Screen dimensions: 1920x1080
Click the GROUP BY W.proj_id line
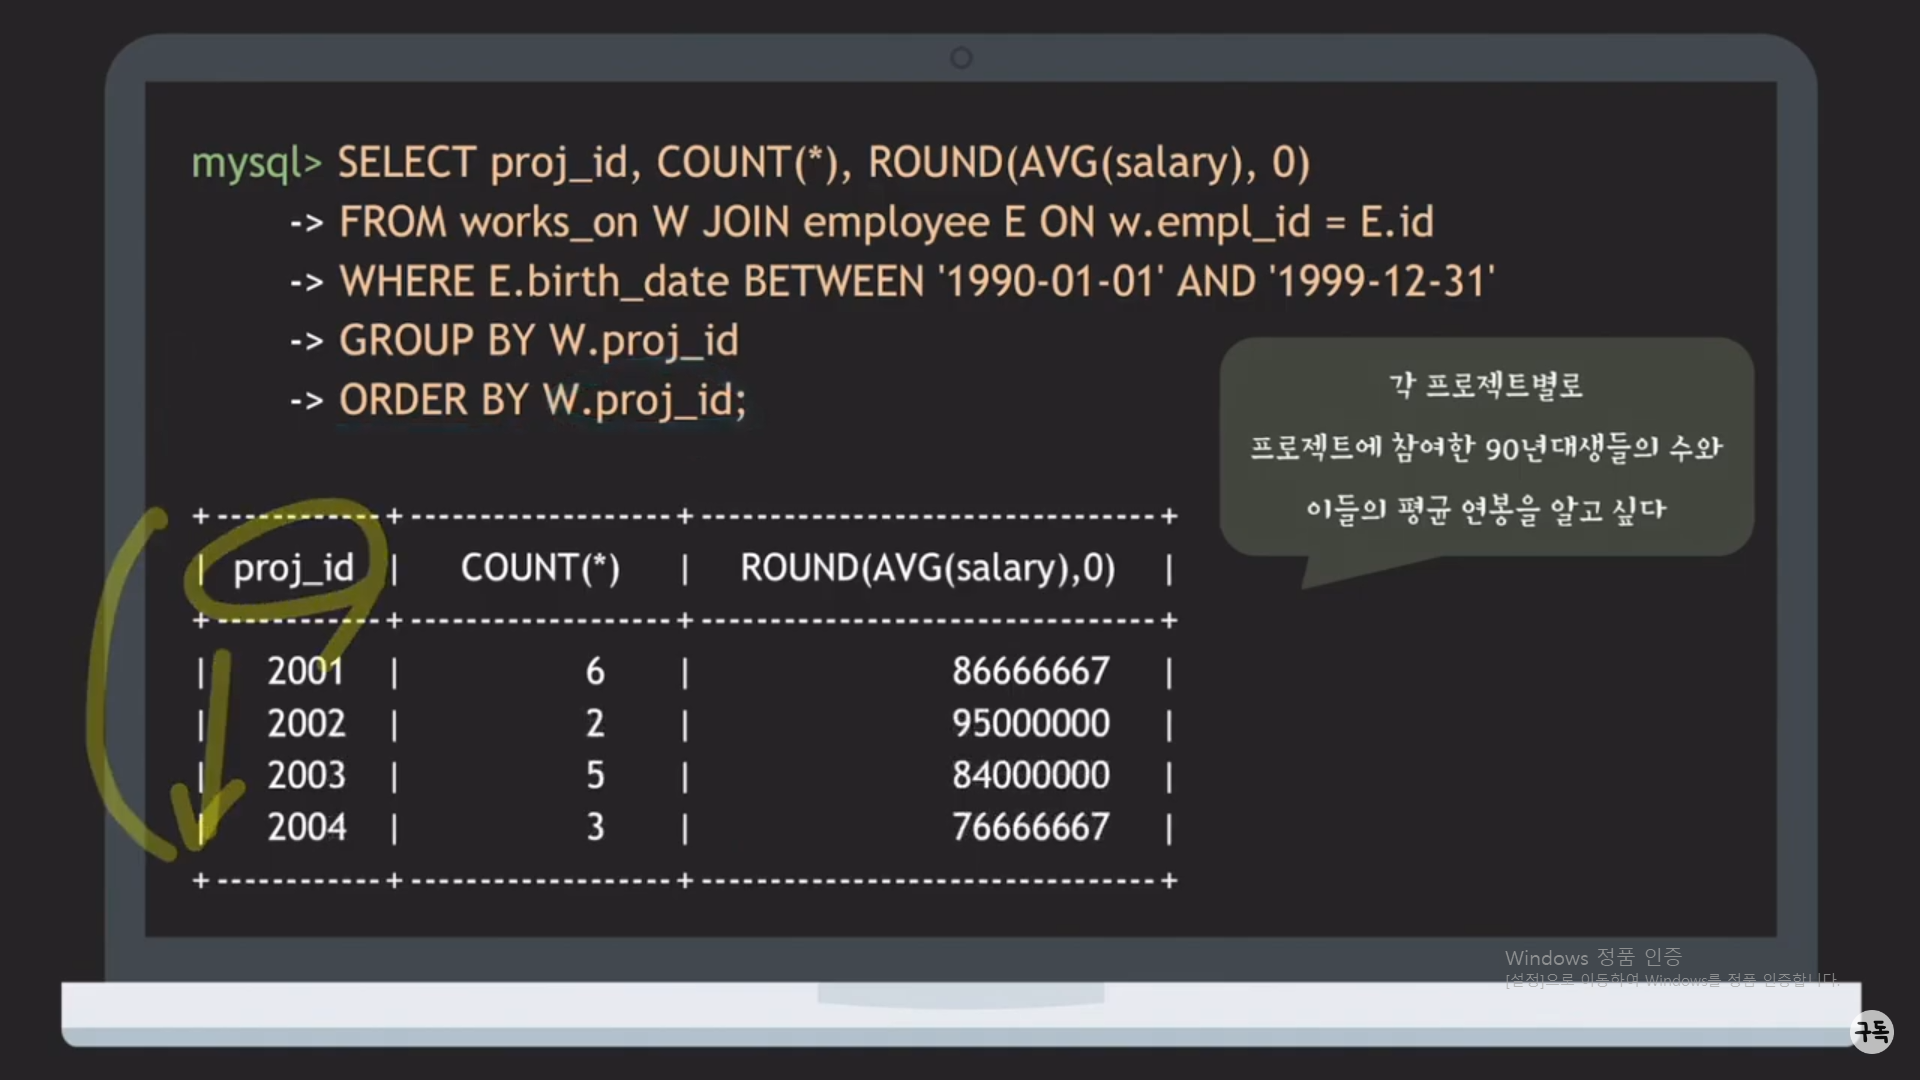tap(538, 341)
